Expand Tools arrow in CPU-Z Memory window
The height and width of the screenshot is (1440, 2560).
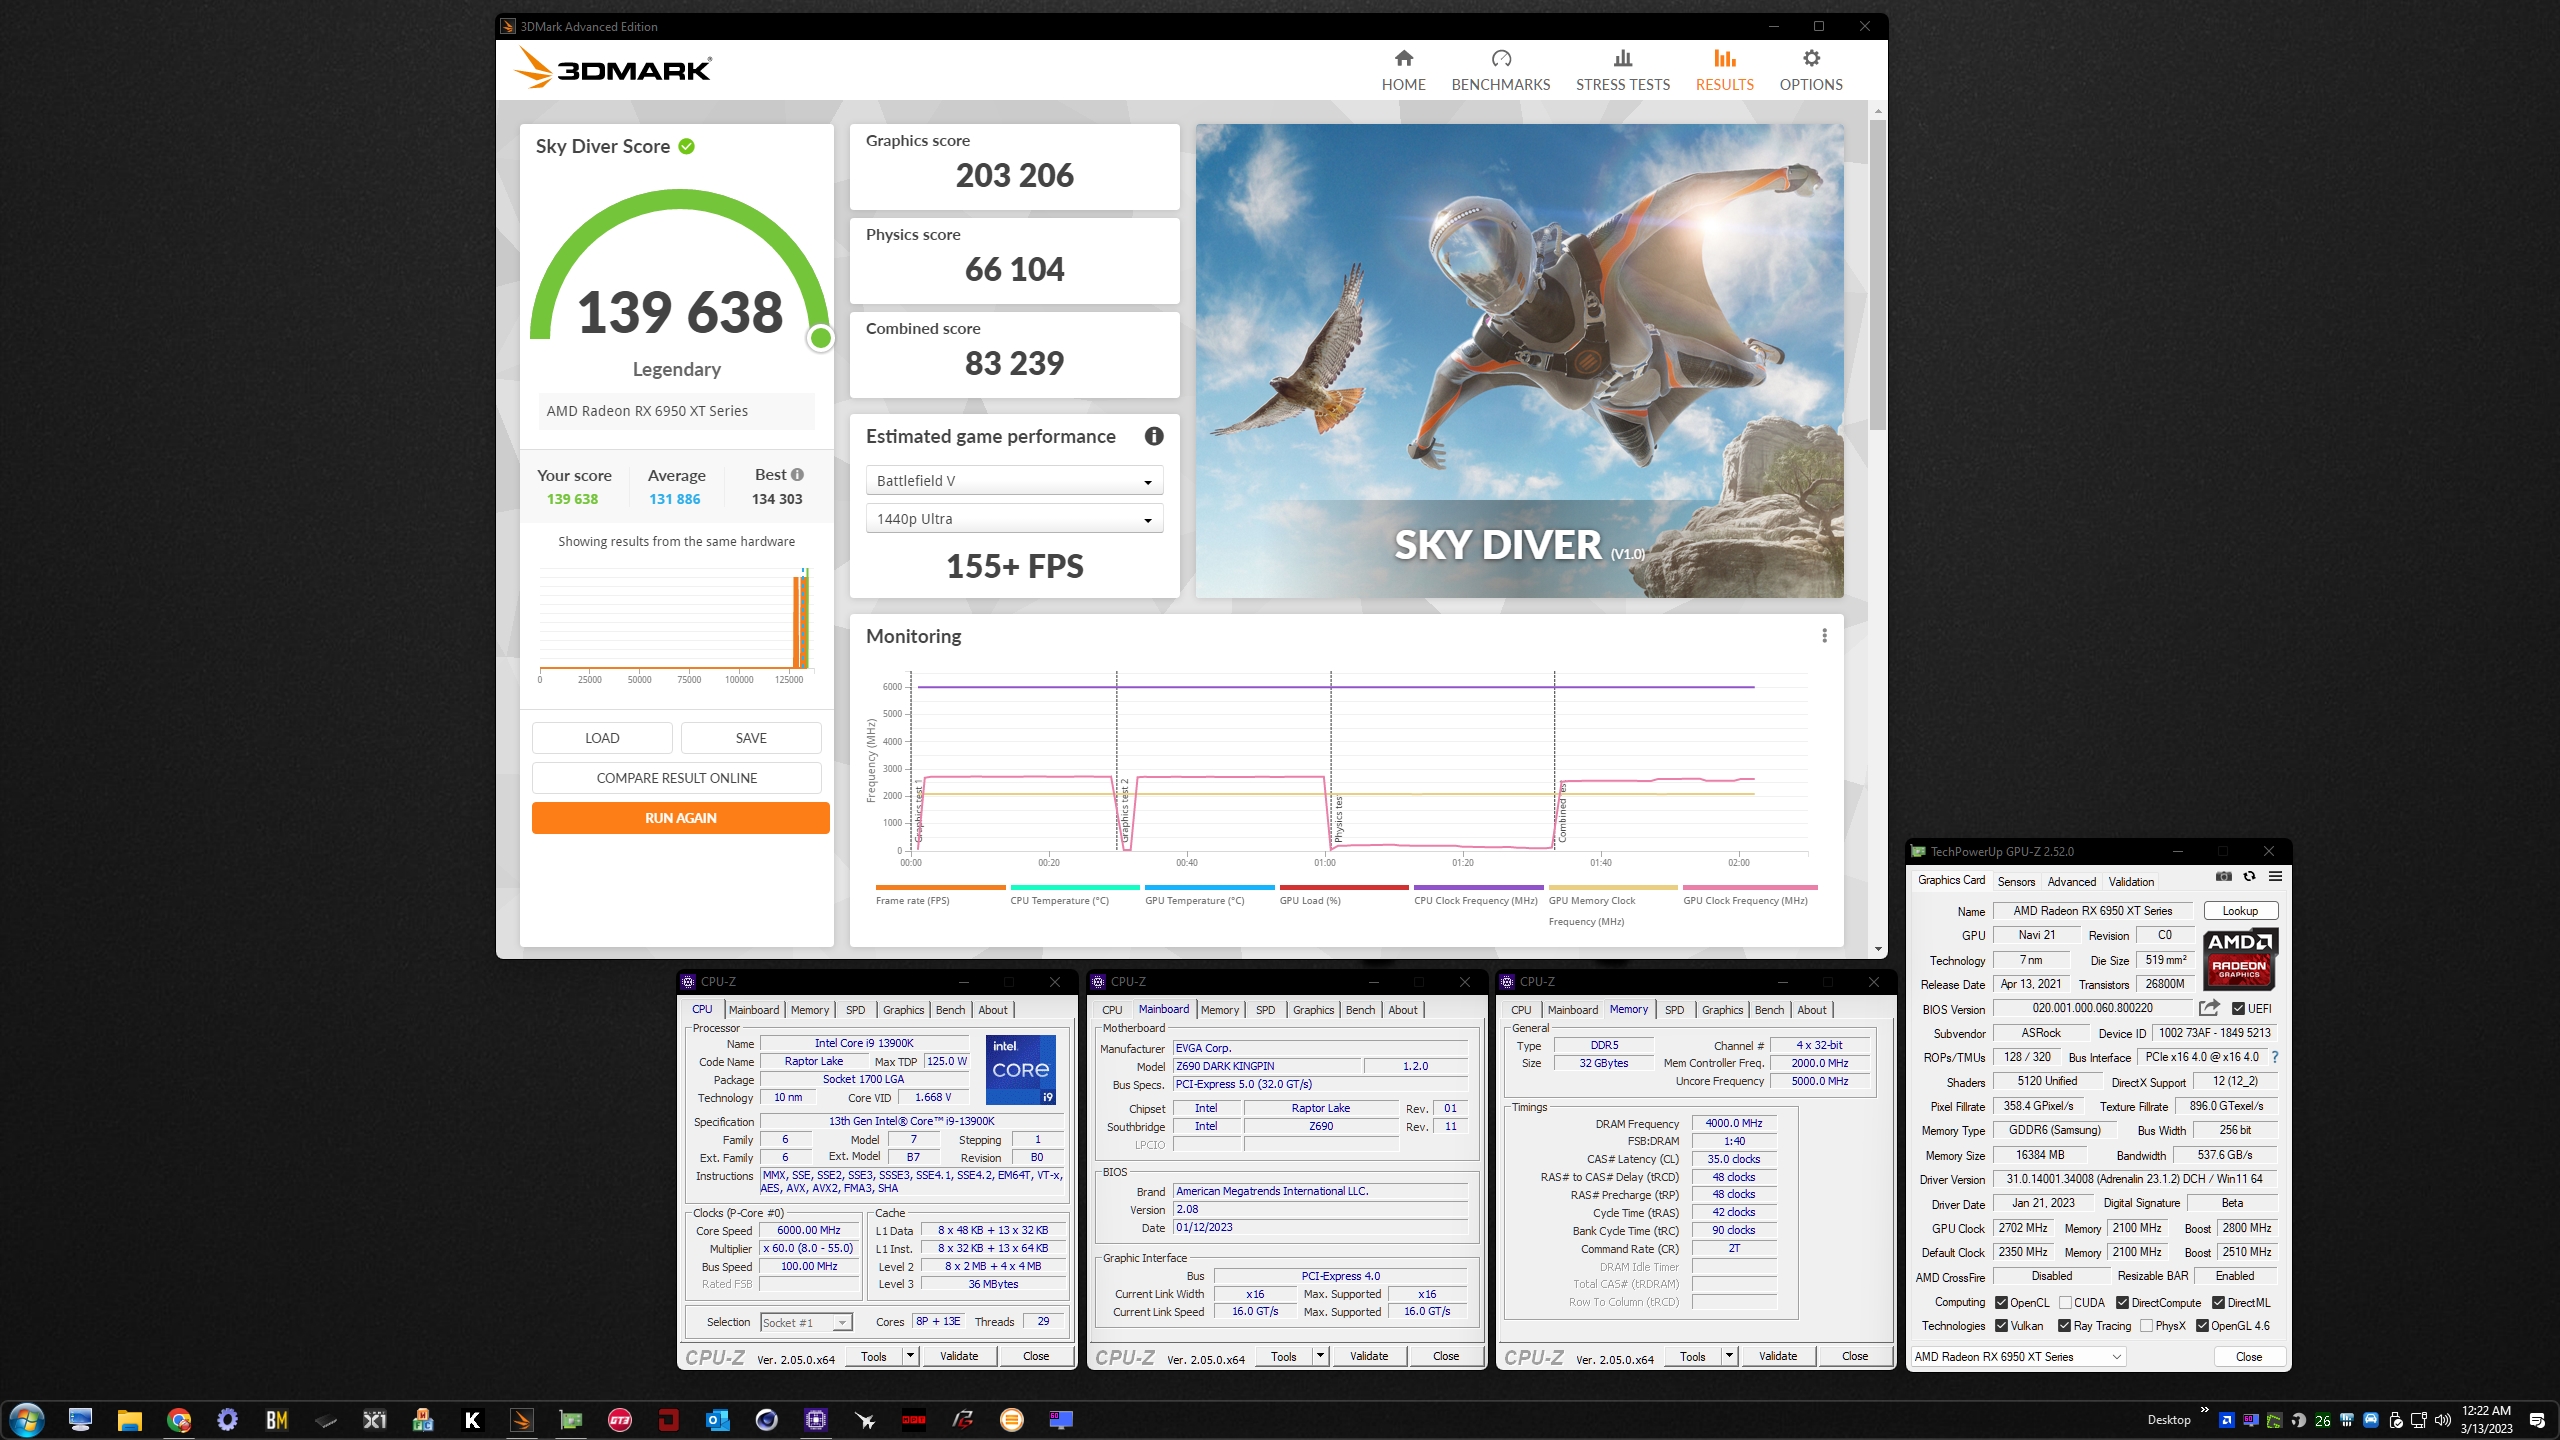click(x=1729, y=1356)
